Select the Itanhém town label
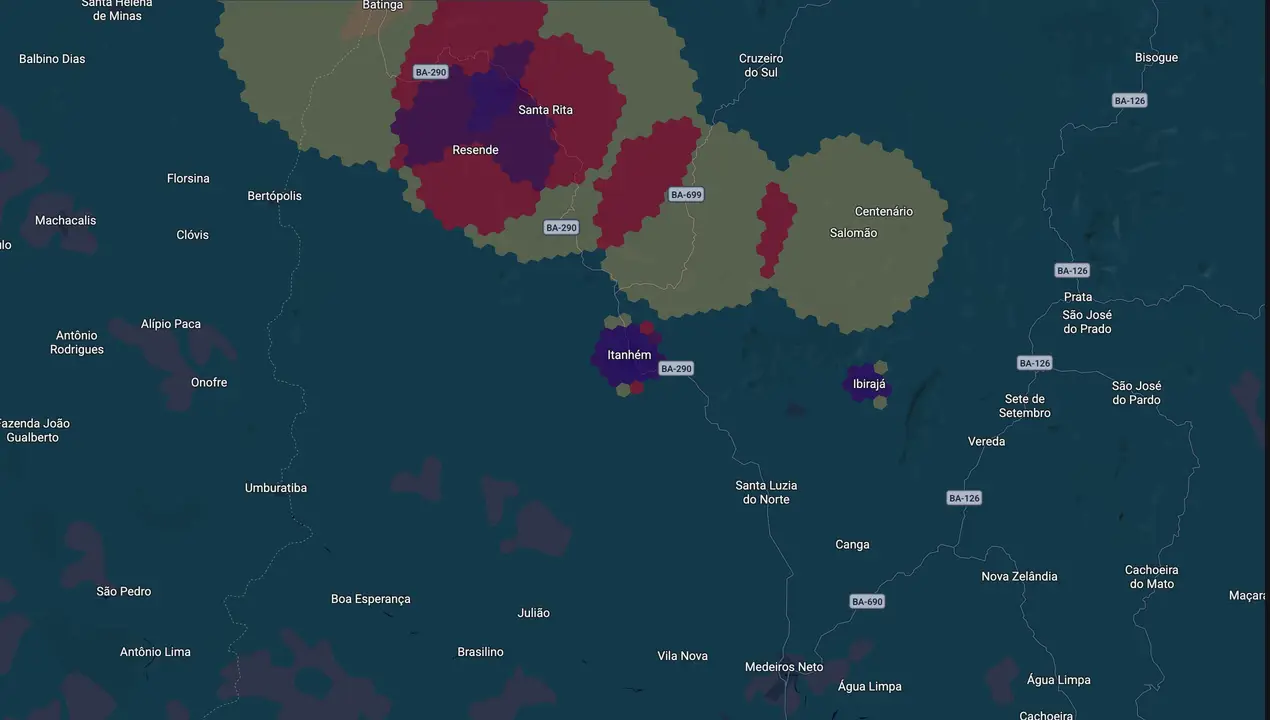 coord(629,355)
